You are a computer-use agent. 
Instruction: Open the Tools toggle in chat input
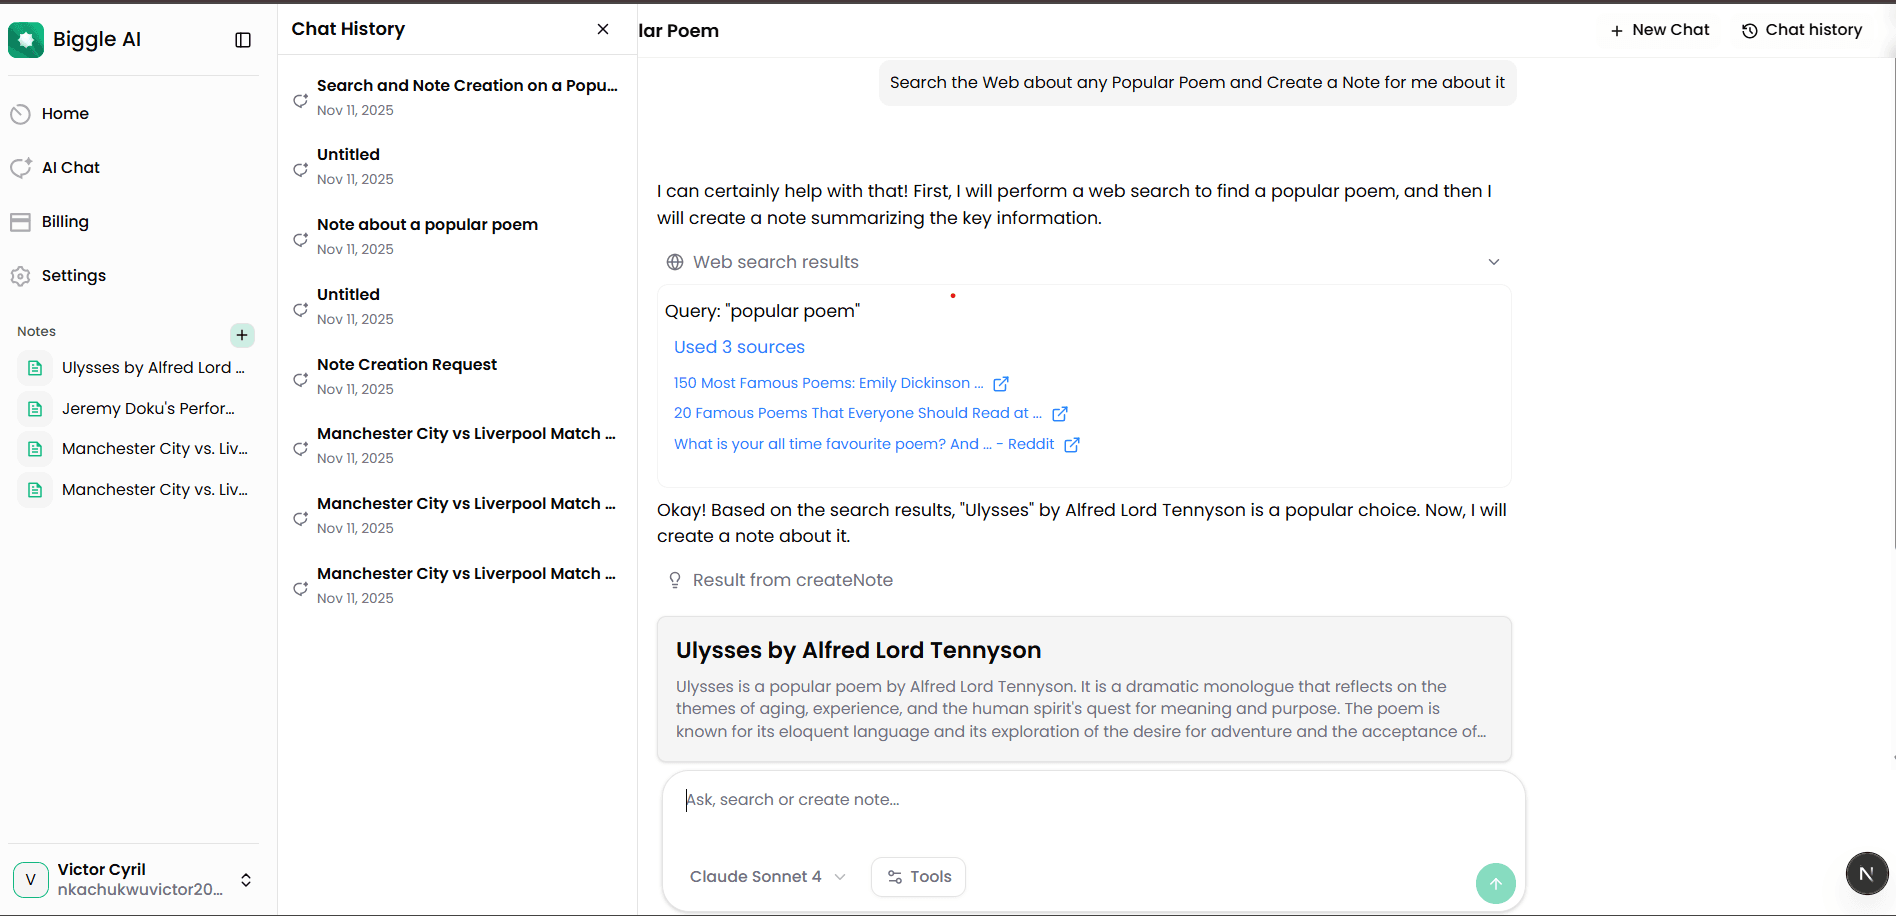click(917, 876)
